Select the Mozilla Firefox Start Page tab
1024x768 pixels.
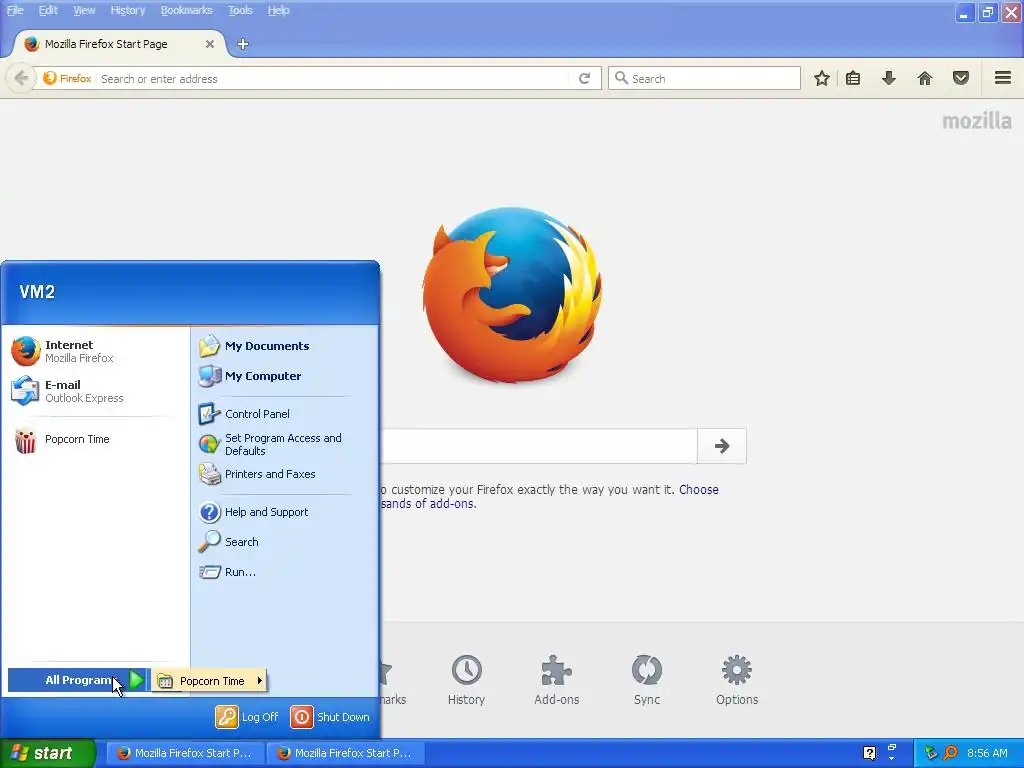(120, 44)
